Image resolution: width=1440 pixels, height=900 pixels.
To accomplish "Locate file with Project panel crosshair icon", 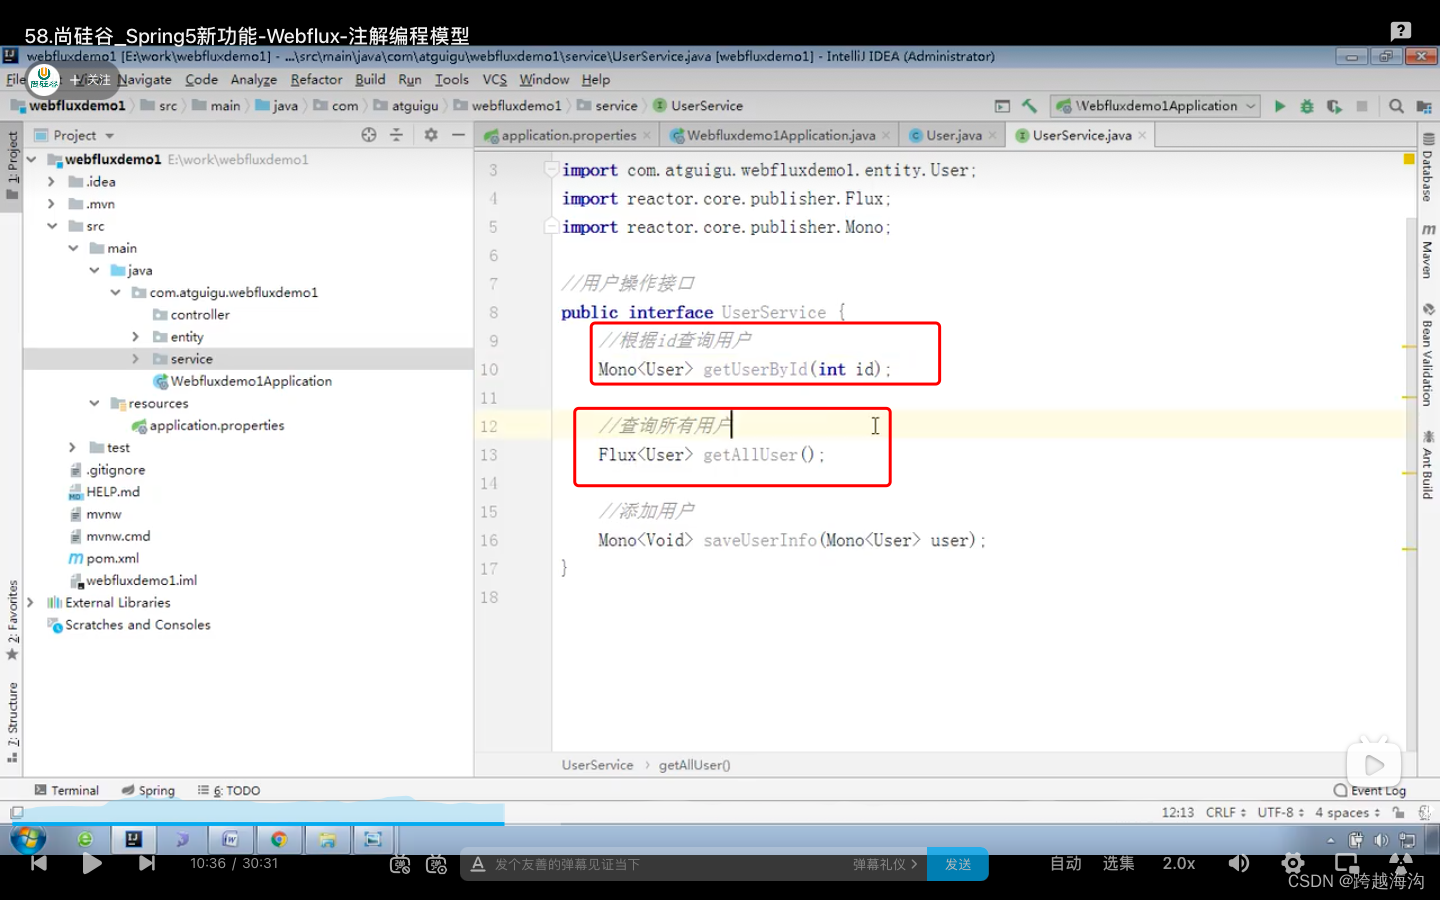I will [x=369, y=135].
